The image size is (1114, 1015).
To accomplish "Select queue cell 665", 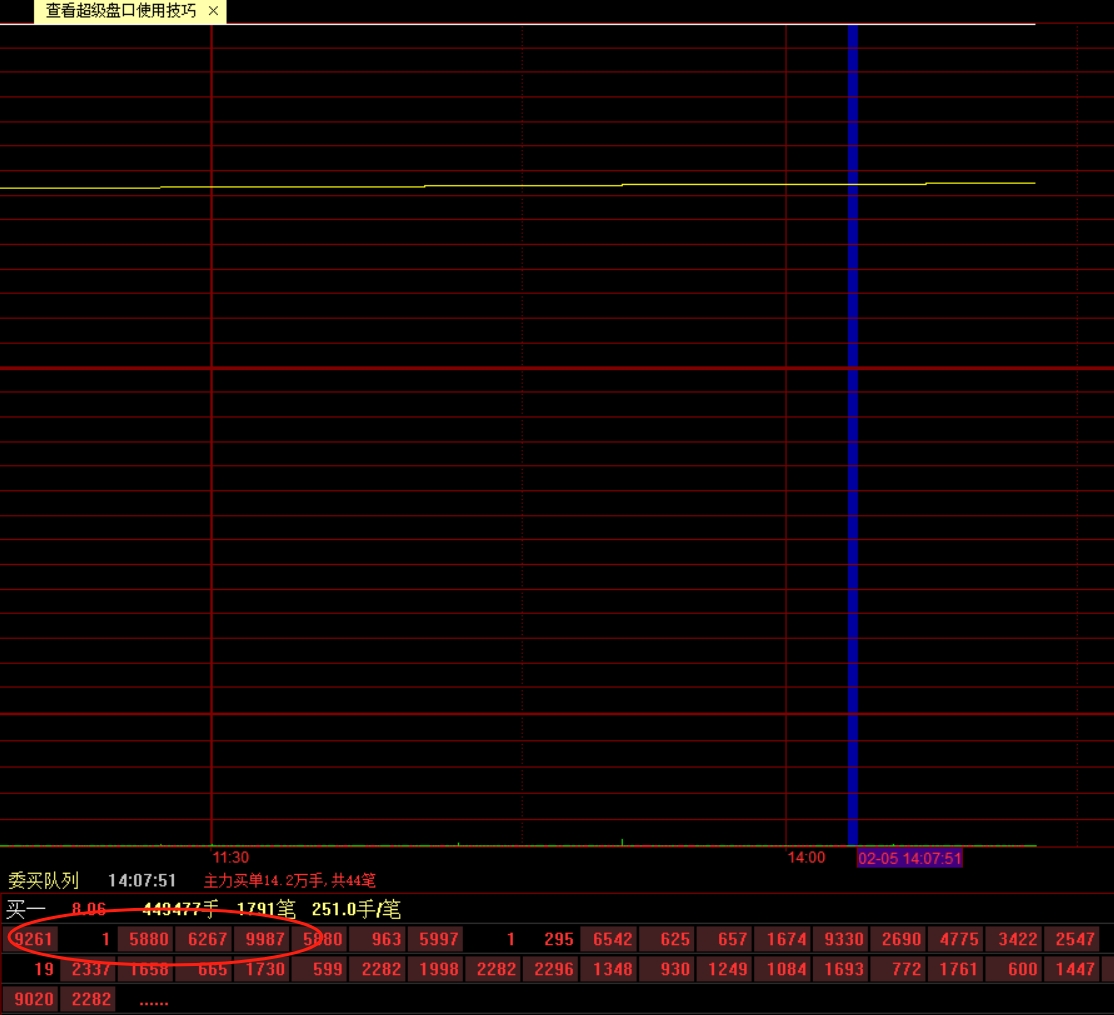I will 204,969.
